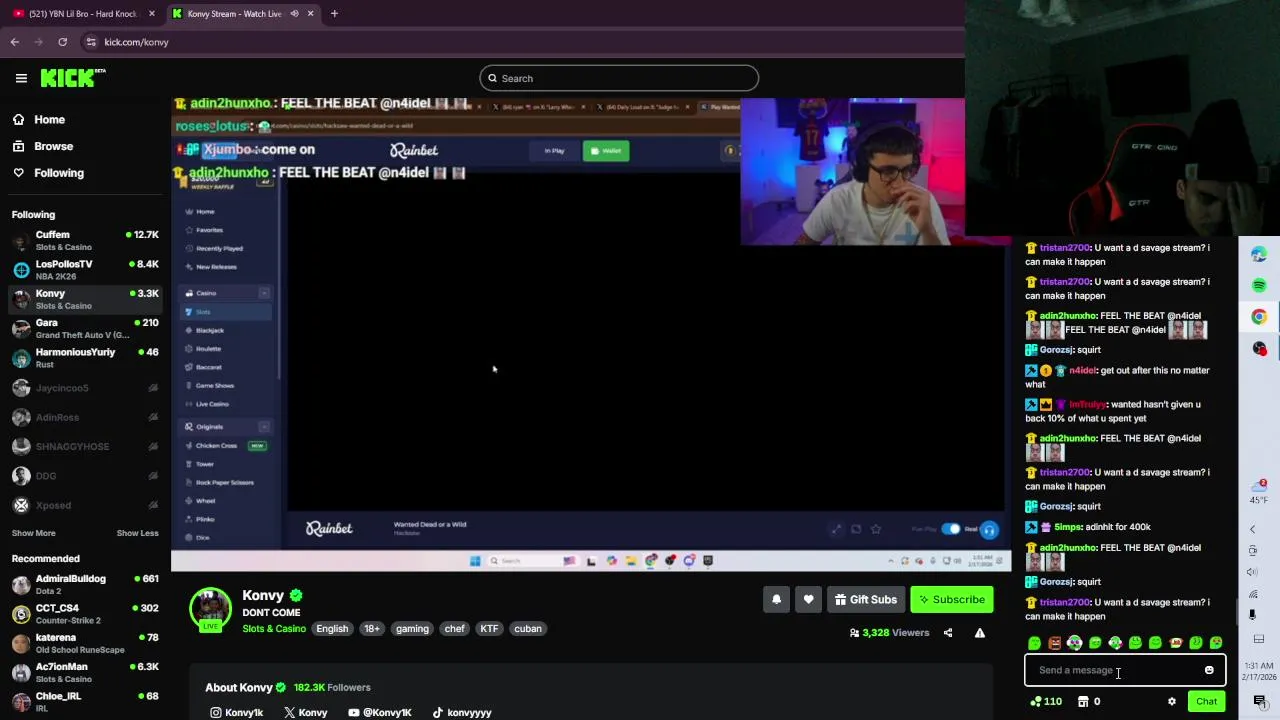Click the share icon beside viewer count

coord(948,633)
